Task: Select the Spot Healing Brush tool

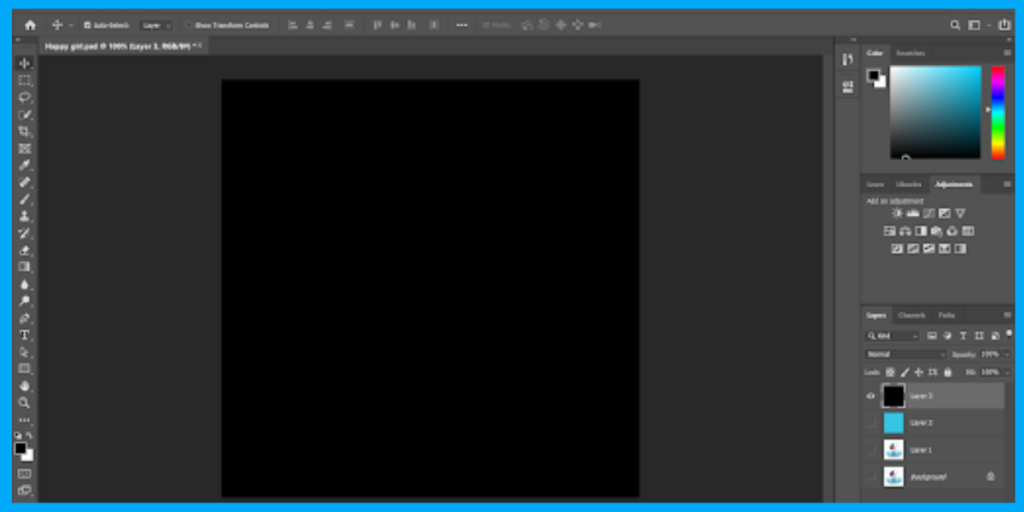Action: 24,182
